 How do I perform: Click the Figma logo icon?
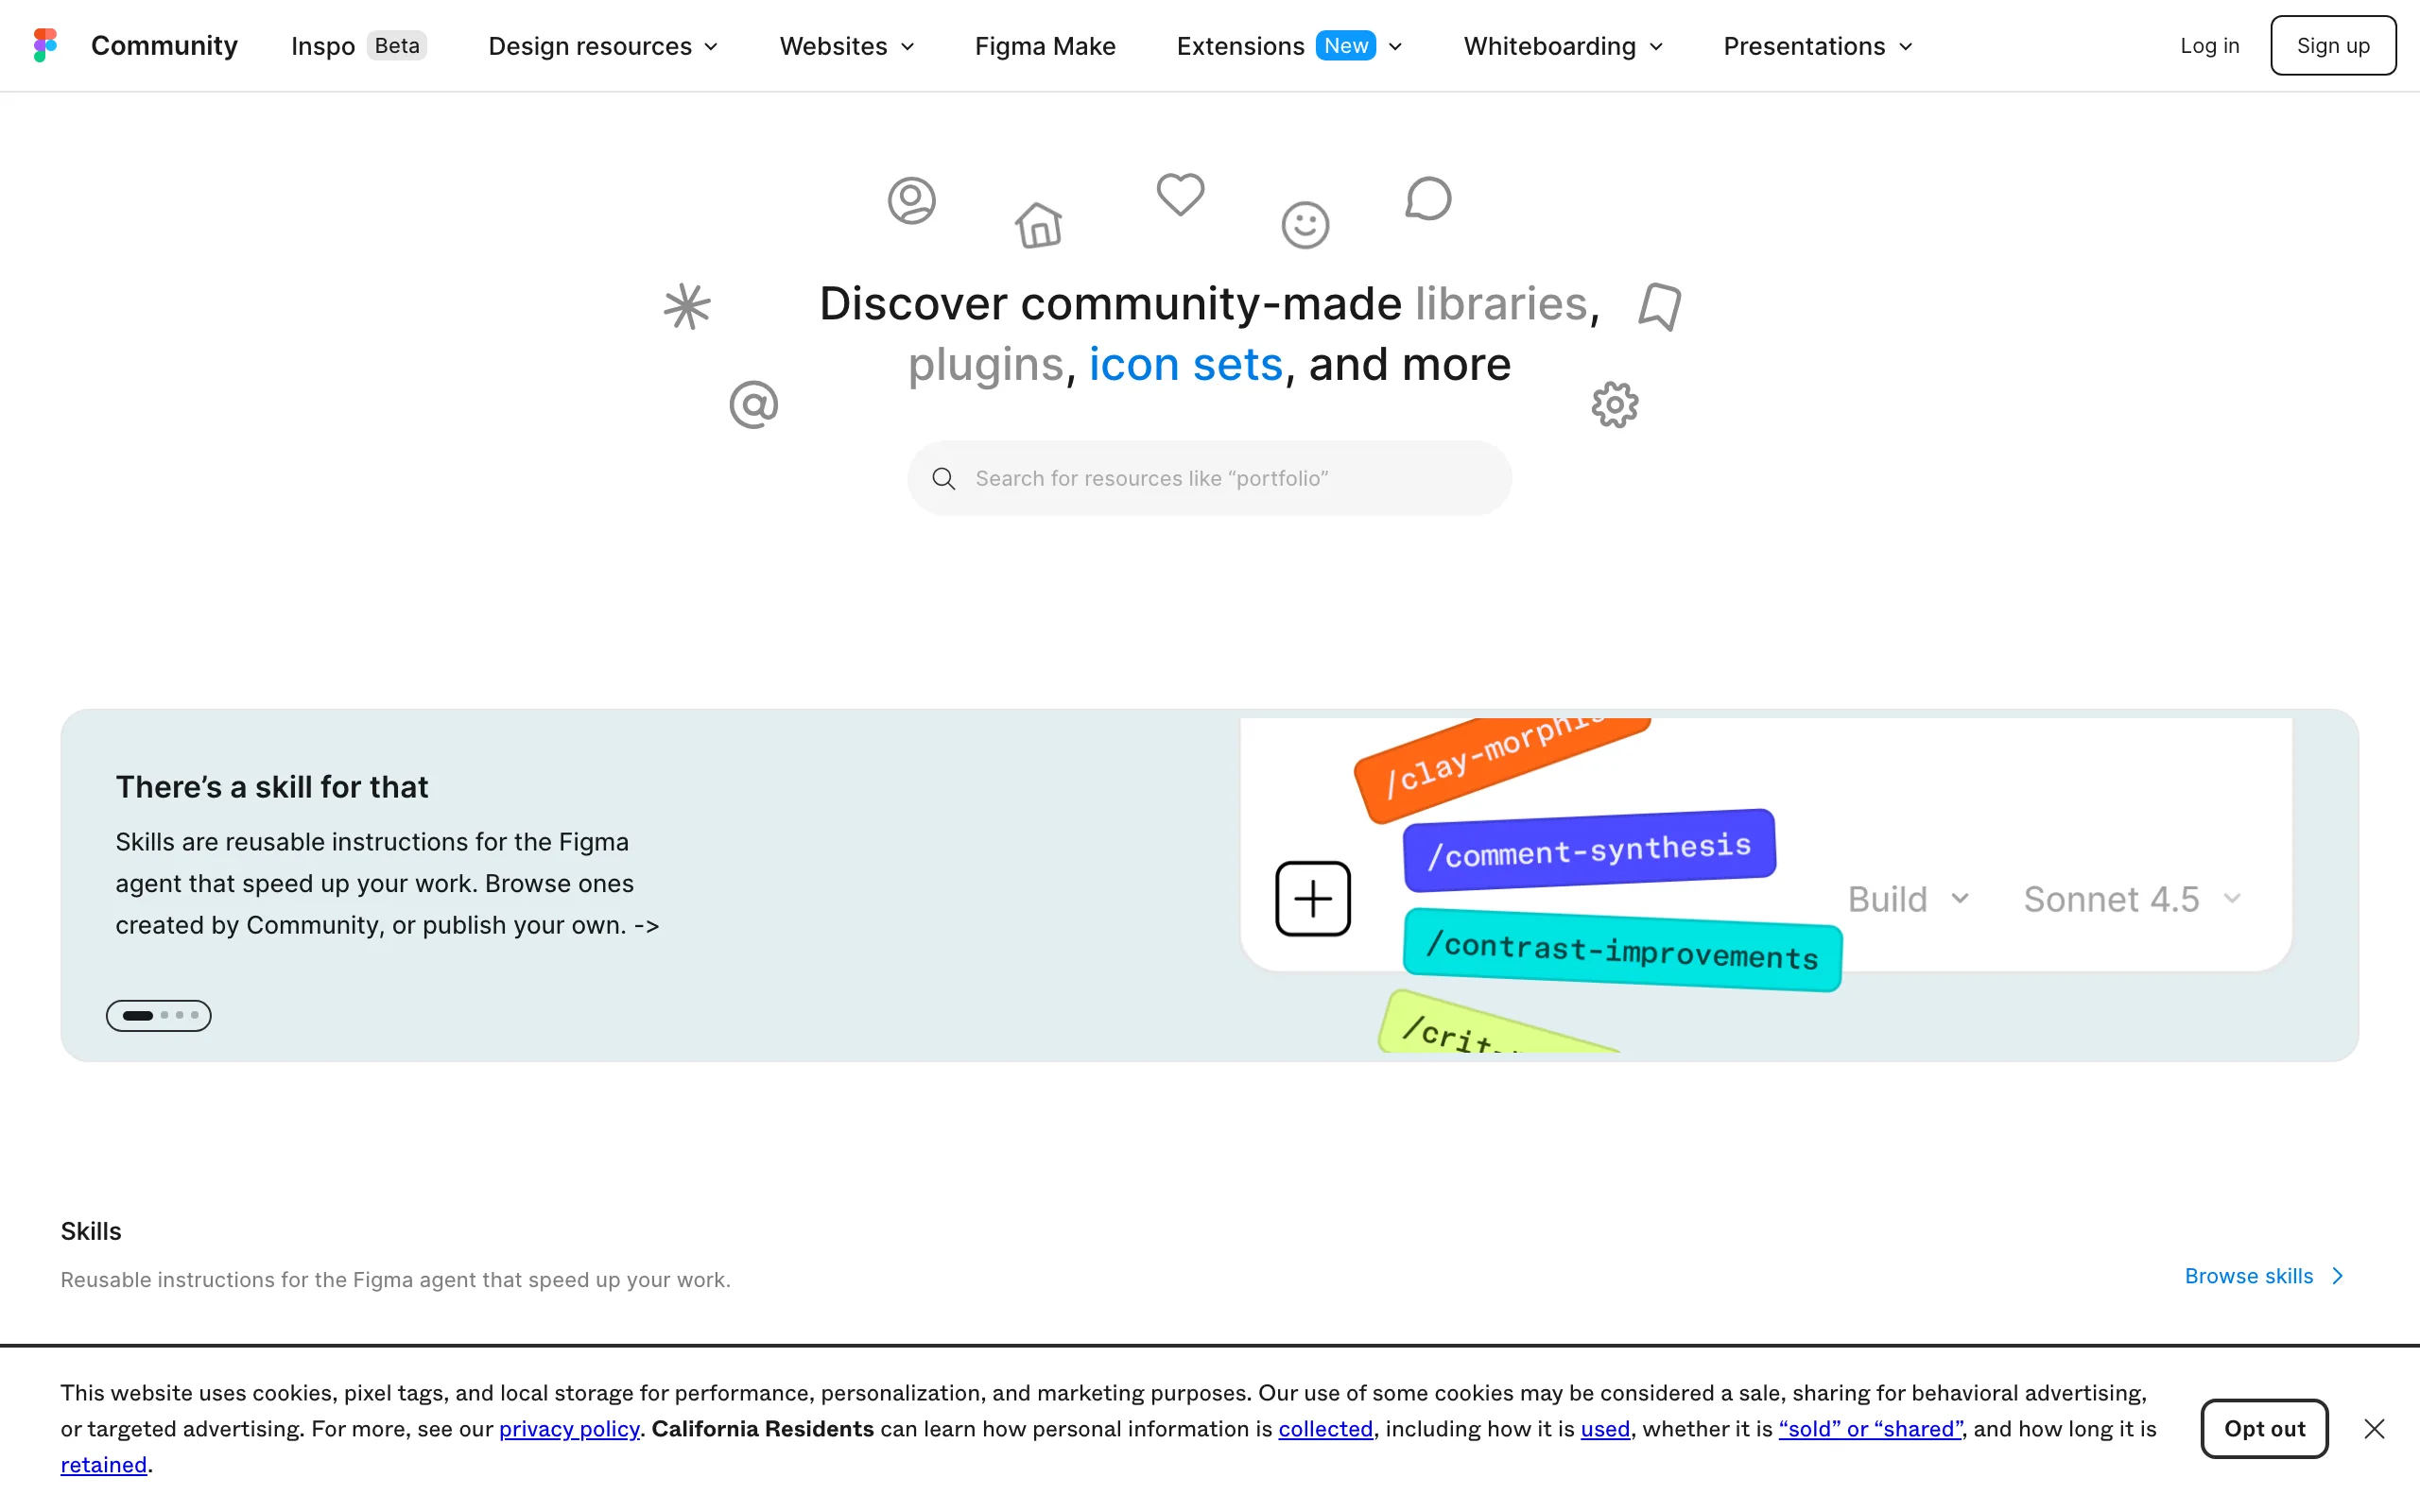[45, 45]
